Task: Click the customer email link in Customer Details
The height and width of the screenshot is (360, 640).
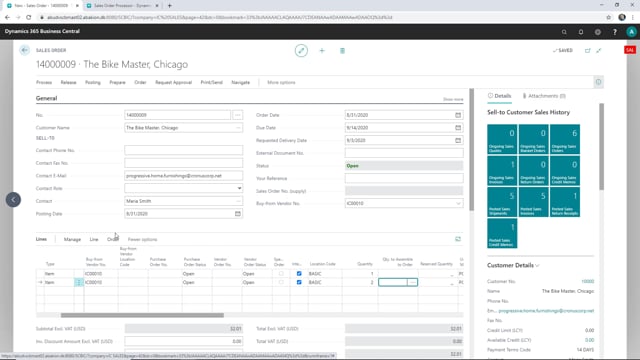Action: coord(546,311)
